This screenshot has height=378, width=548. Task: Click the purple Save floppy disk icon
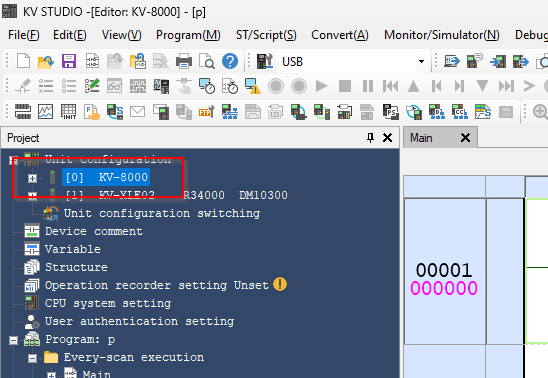68,61
